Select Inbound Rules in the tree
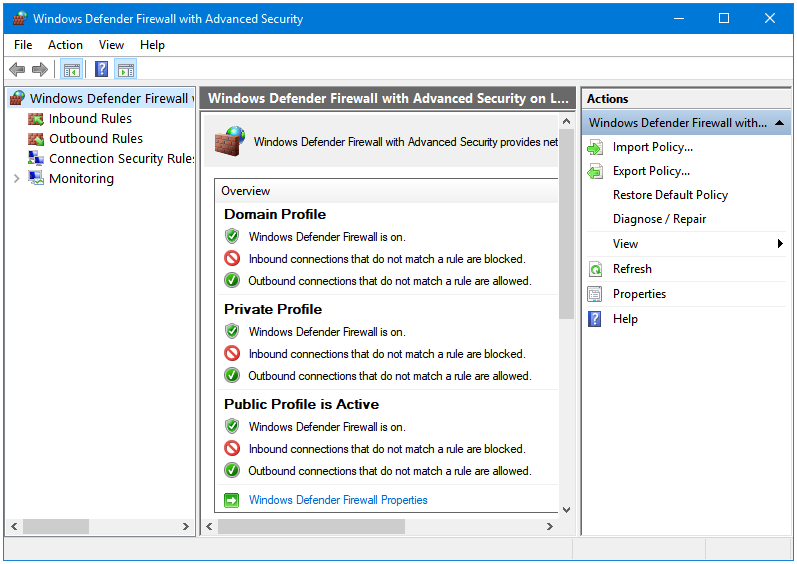The width and height of the screenshot is (797, 564). click(90, 119)
